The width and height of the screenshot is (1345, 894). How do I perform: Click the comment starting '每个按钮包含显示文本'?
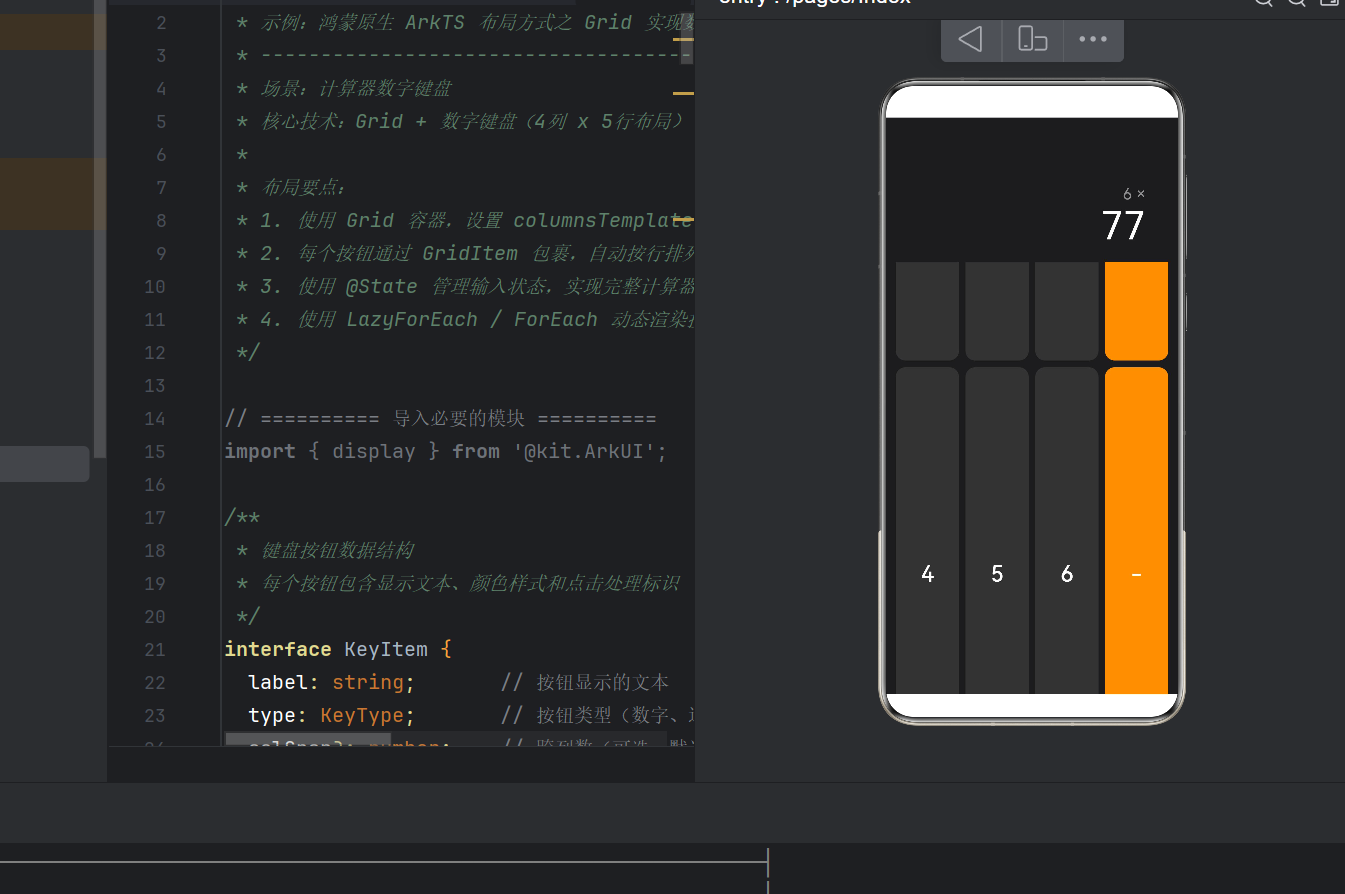click(x=471, y=583)
